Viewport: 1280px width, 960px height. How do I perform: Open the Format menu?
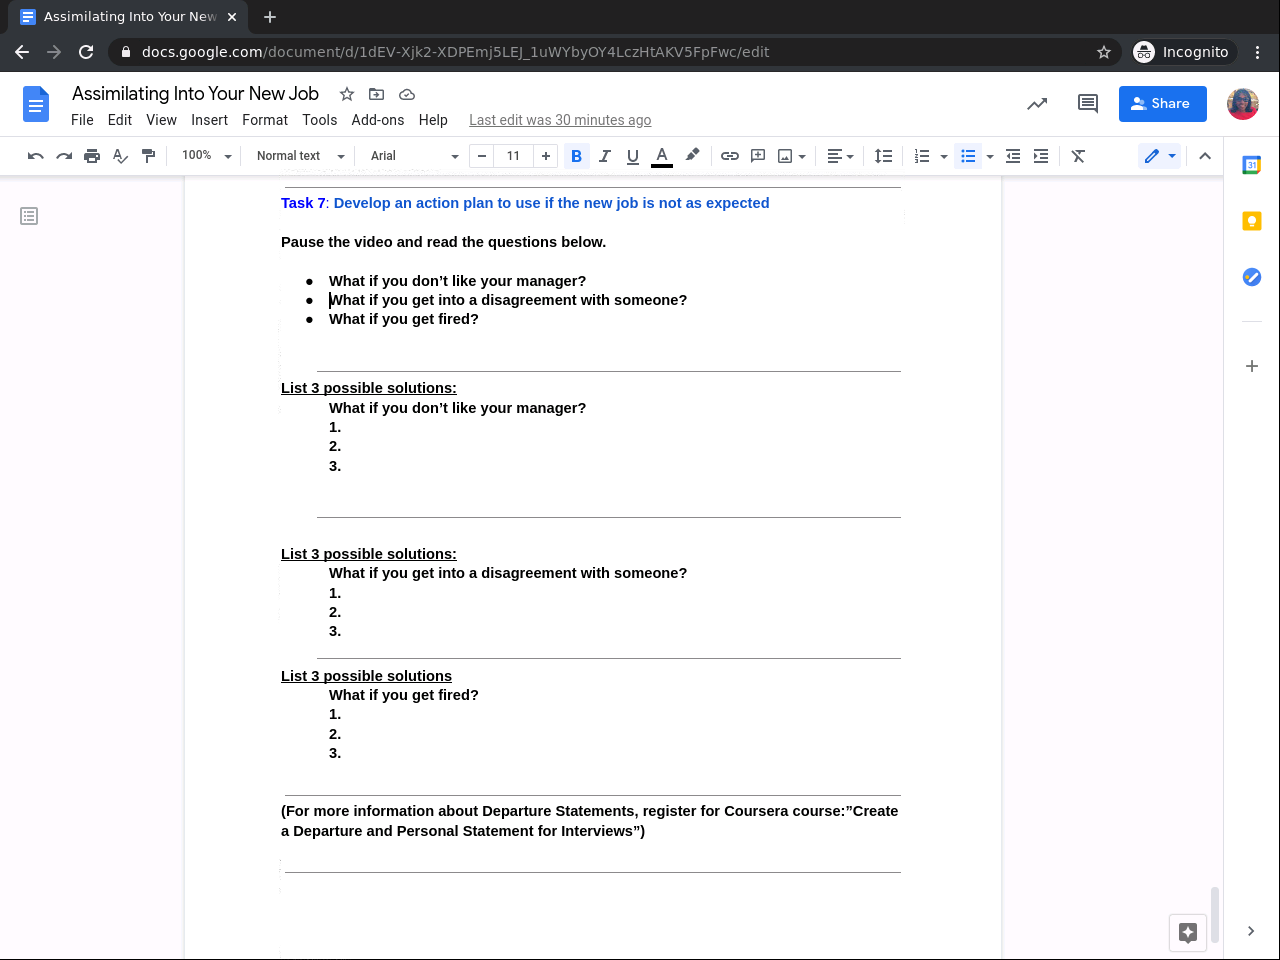(x=265, y=120)
